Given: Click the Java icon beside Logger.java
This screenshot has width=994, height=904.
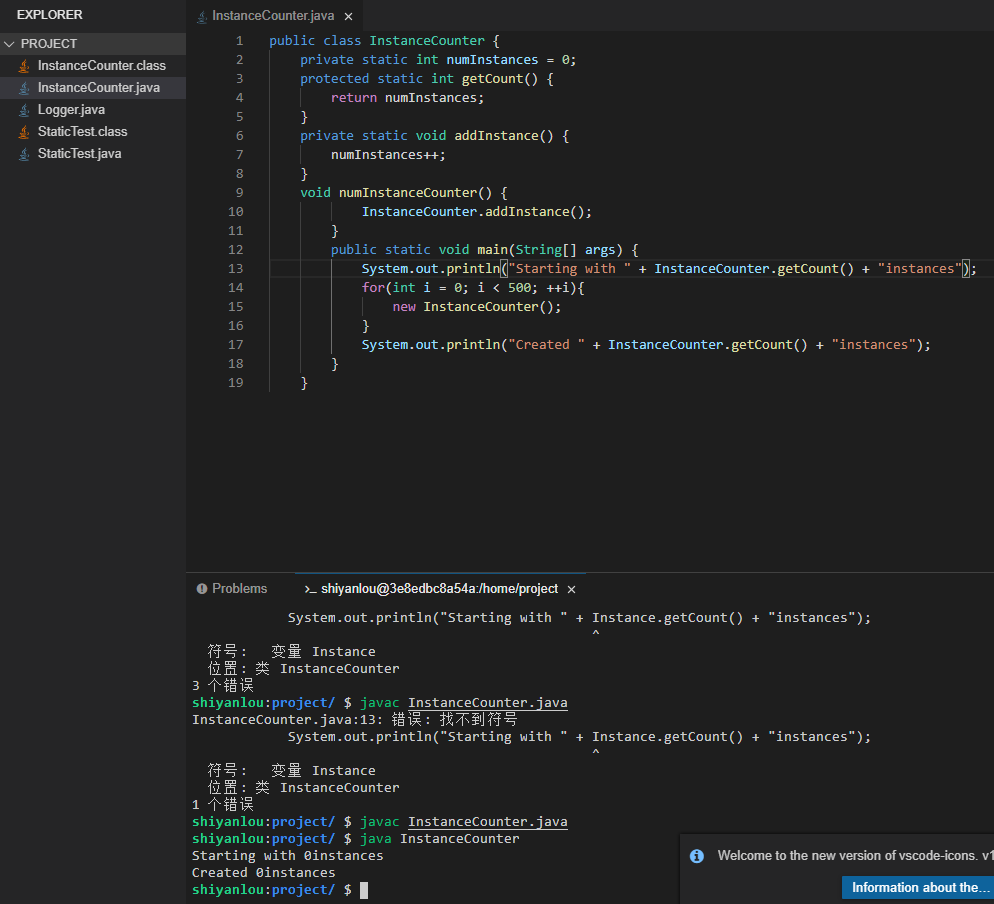Looking at the screenshot, I should pos(24,110).
